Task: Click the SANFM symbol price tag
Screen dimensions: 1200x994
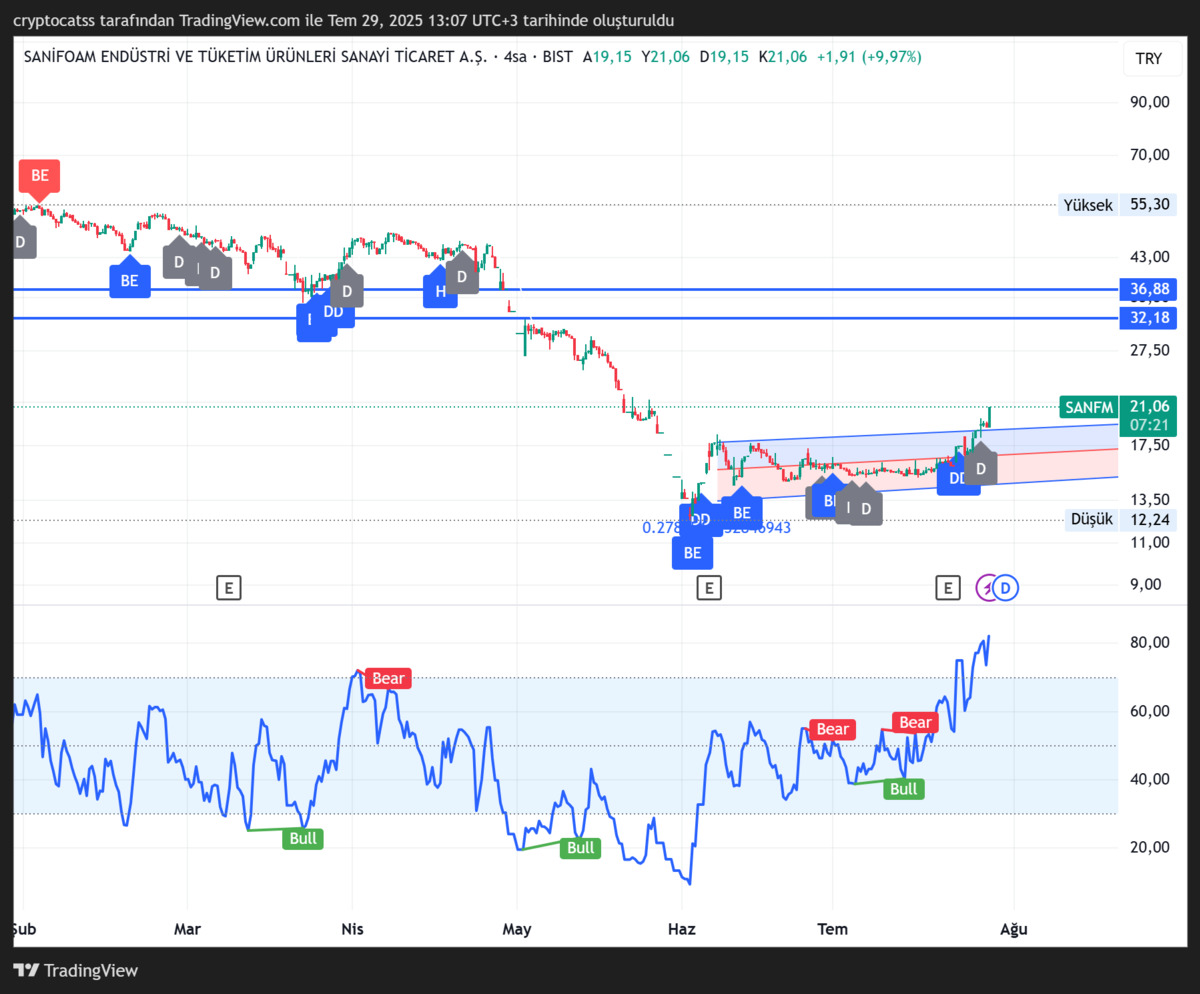Action: 1088,407
